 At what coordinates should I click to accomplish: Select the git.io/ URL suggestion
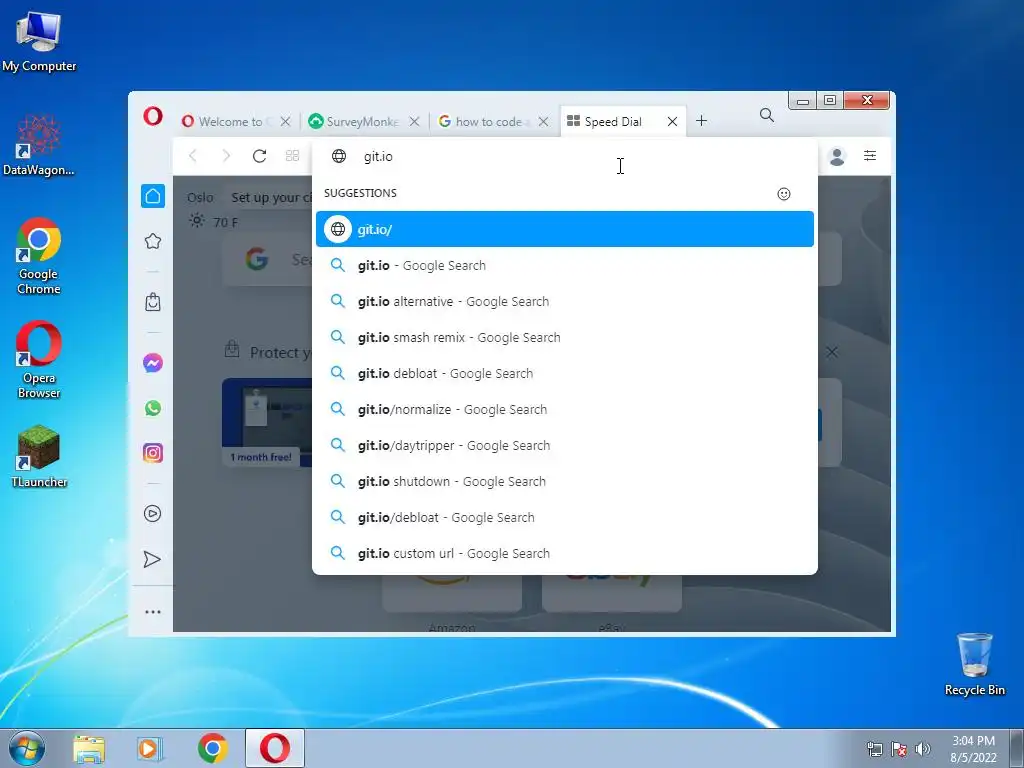pyautogui.click(x=564, y=229)
